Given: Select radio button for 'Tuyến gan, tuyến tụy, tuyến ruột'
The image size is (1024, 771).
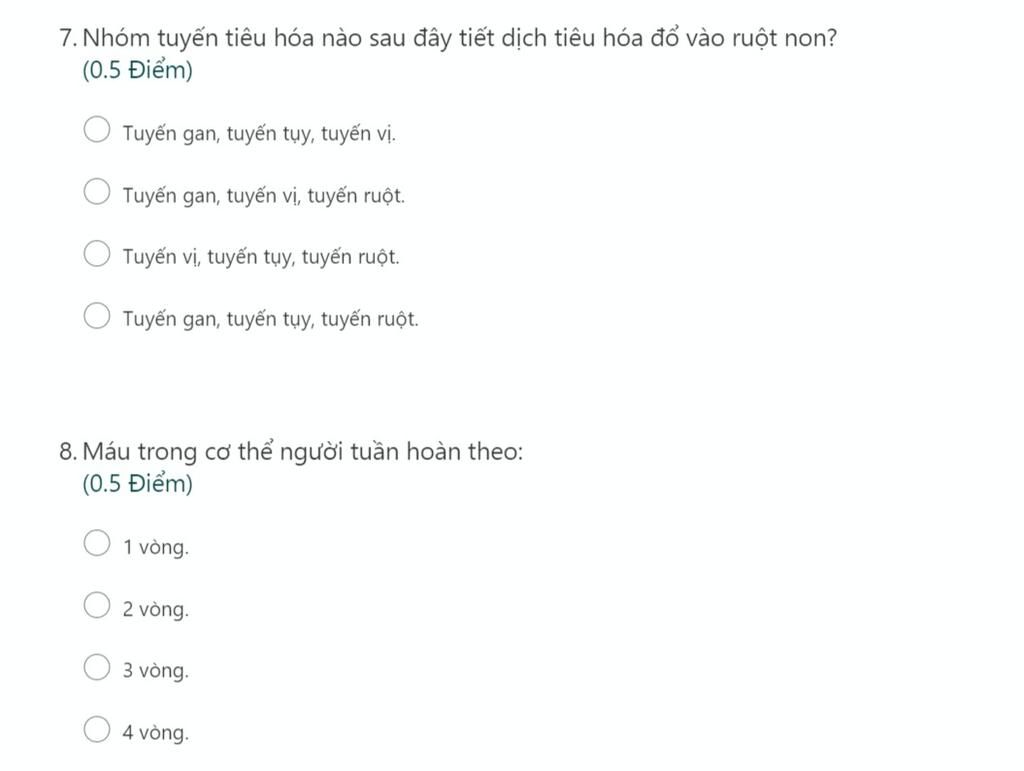Looking at the screenshot, I should [x=97, y=315].
